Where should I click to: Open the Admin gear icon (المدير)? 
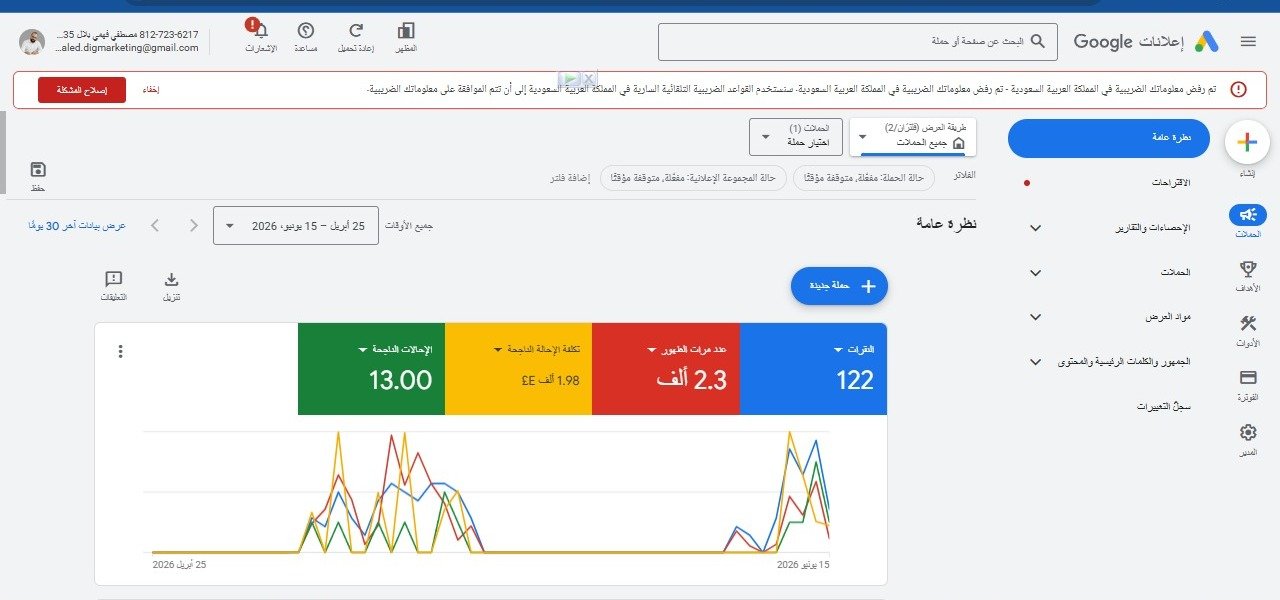1247,432
